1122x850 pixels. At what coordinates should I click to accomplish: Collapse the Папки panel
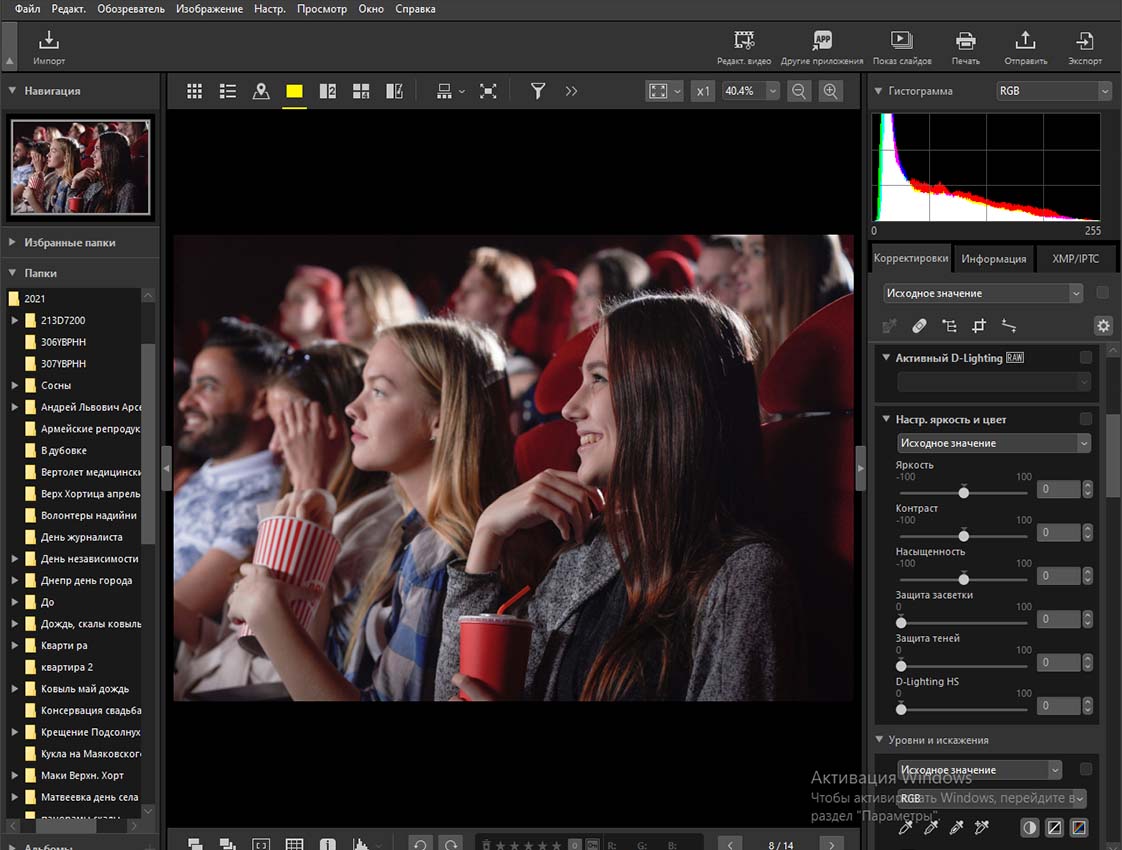tap(12, 273)
